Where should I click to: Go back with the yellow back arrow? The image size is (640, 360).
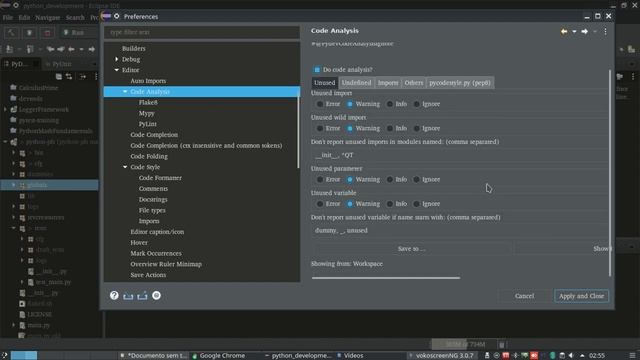click(564, 31)
